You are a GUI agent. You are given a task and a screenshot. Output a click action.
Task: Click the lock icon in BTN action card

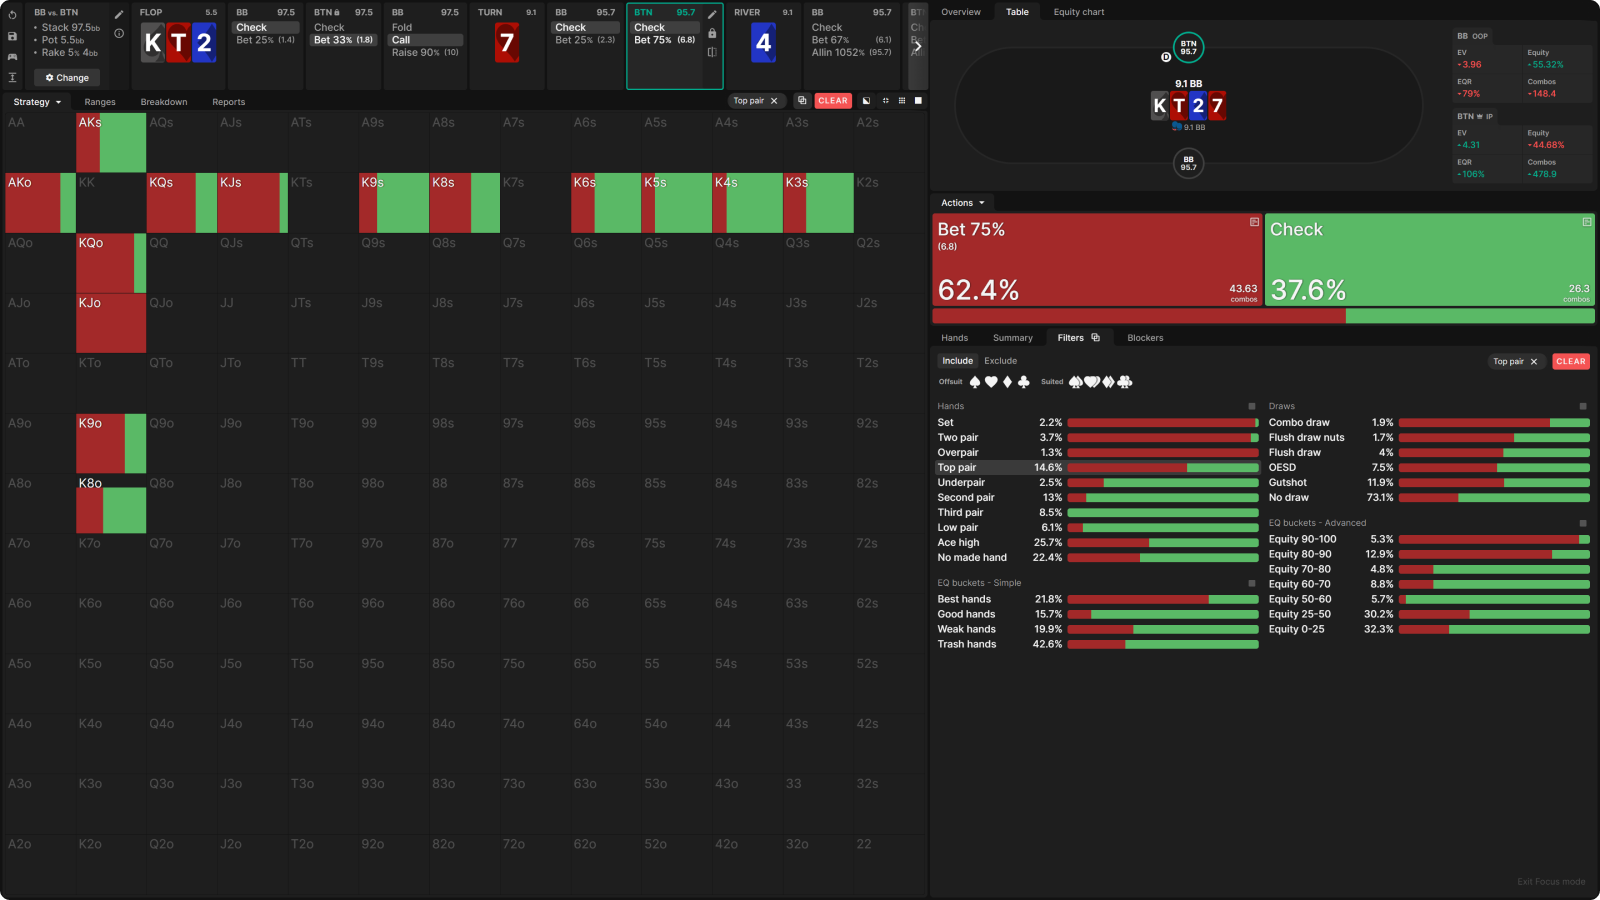712,34
